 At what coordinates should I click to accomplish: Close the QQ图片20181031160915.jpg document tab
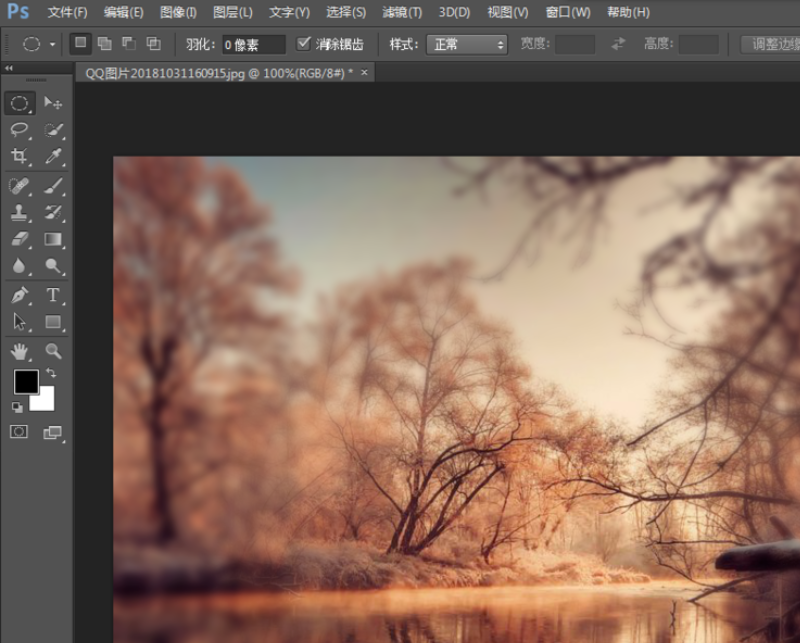[x=364, y=73]
